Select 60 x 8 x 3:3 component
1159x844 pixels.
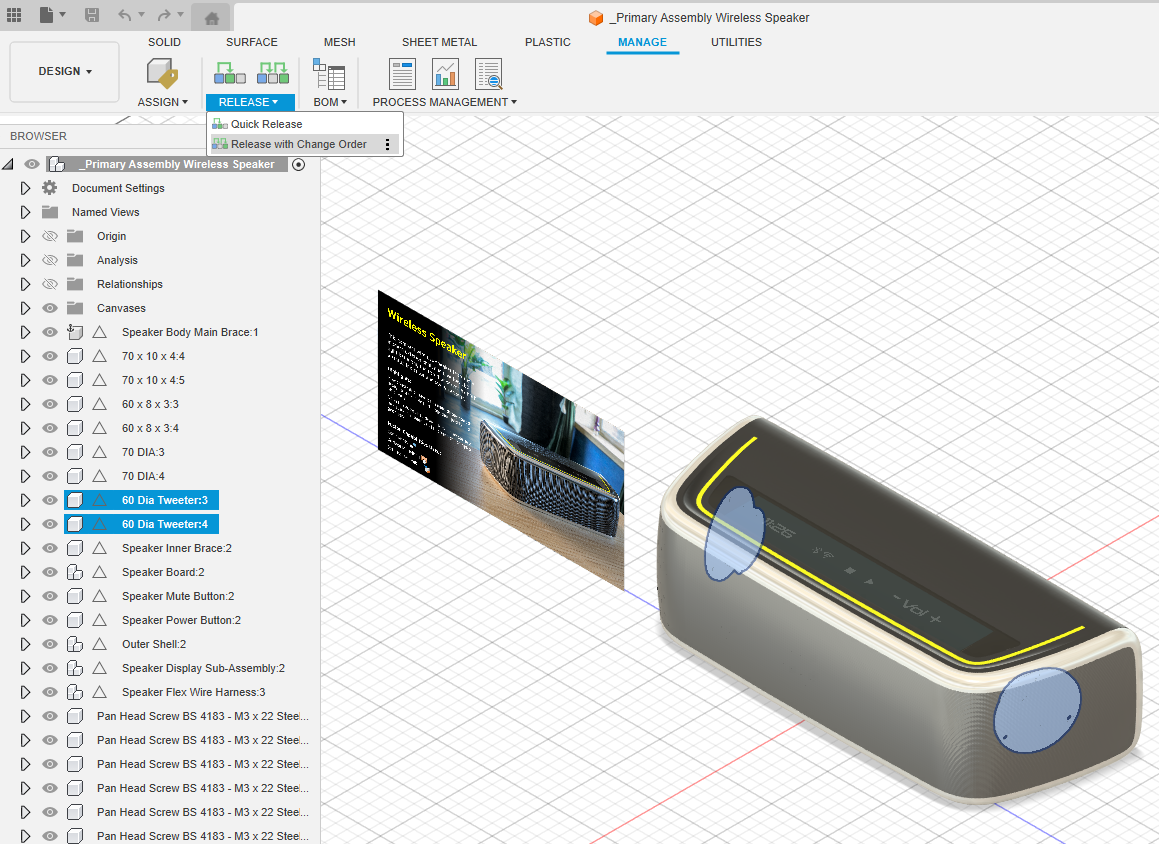pyautogui.click(x=150, y=404)
